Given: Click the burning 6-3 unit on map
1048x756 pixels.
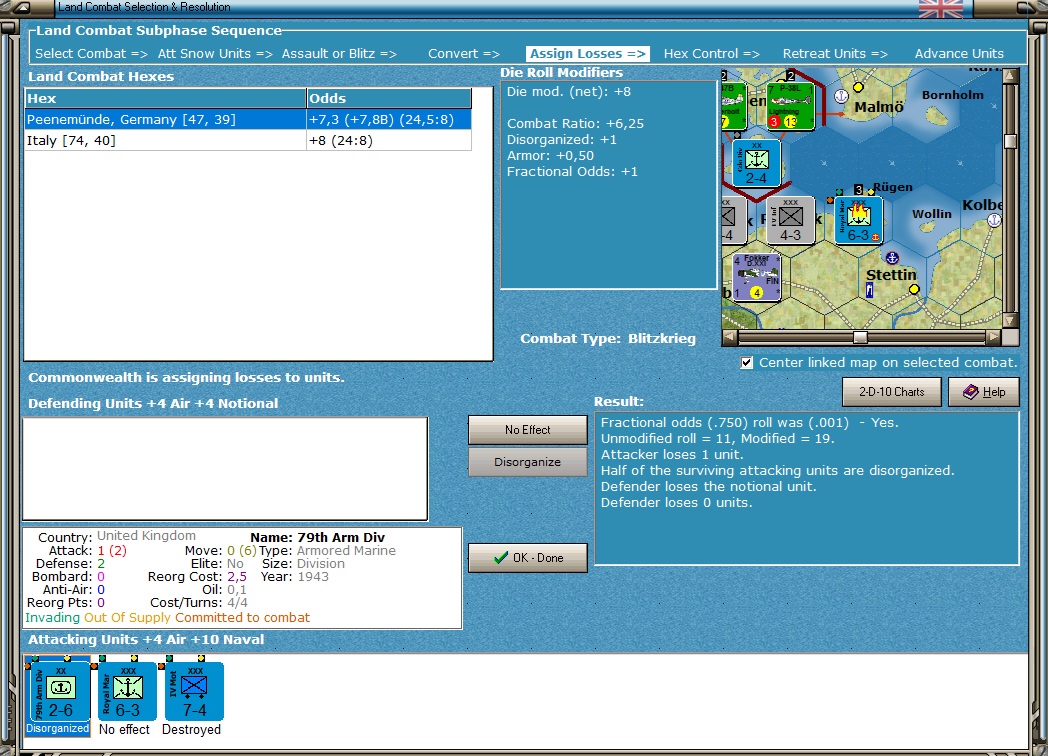Looking at the screenshot, I should [858, 220].
